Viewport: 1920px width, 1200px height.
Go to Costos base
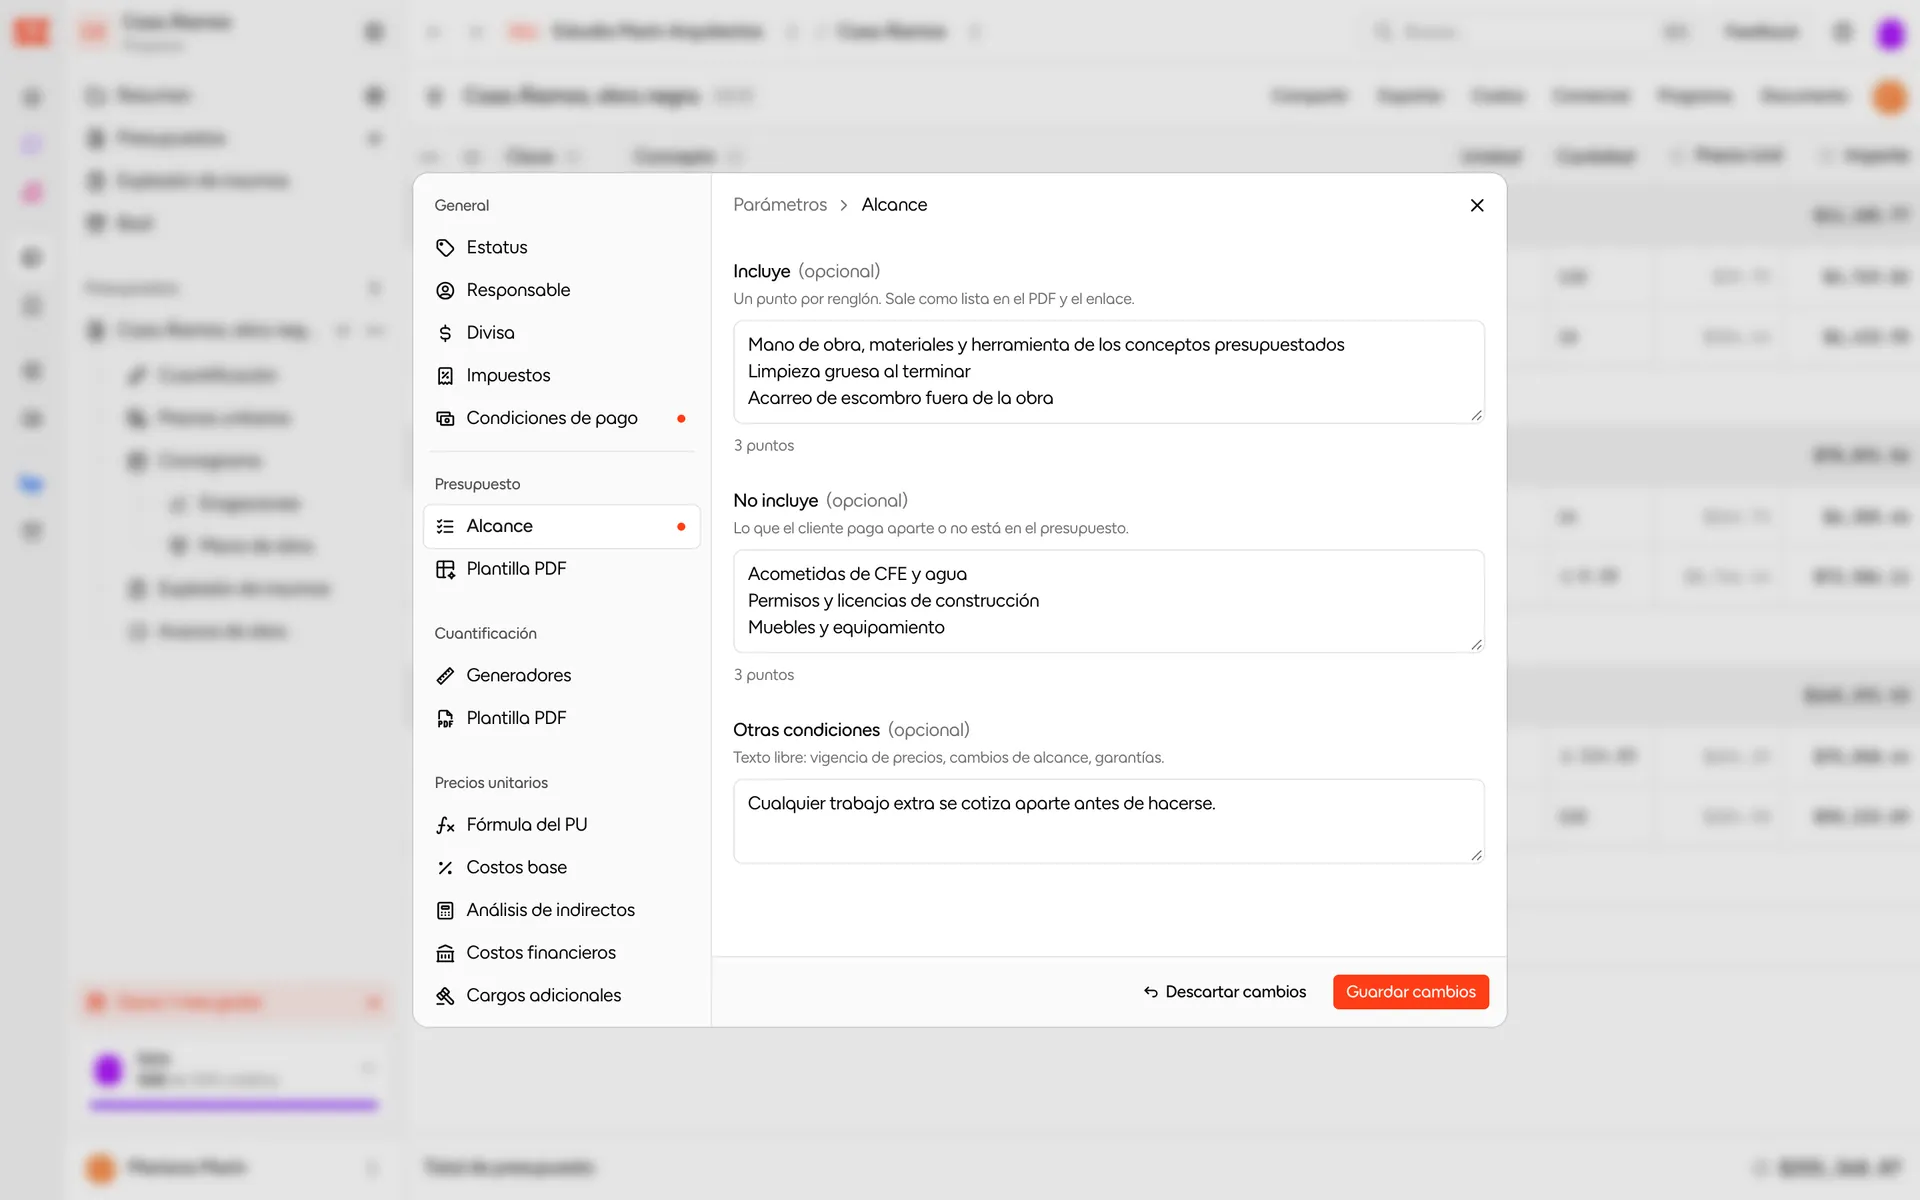561,867
